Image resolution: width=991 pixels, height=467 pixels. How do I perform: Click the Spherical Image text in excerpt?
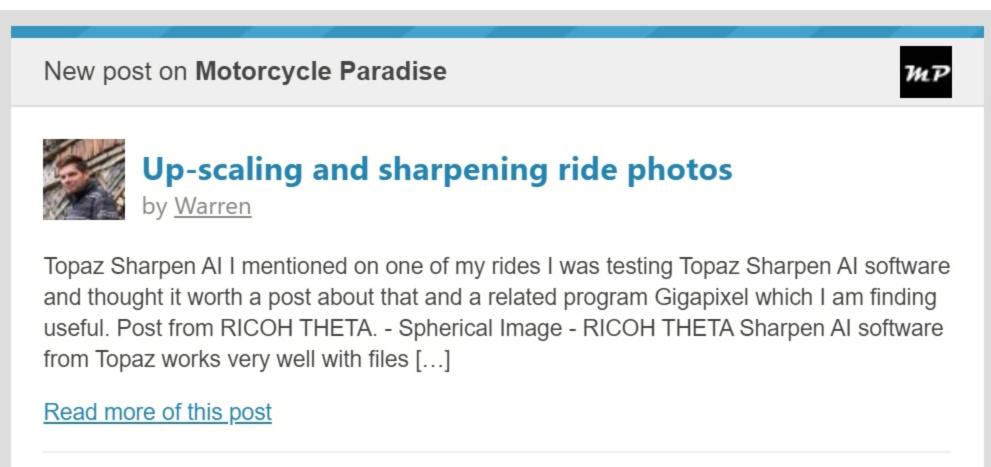tap(480, 329)
